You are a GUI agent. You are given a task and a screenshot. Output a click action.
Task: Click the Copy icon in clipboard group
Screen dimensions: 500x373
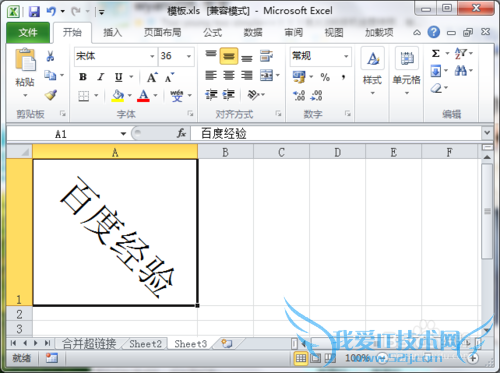point(50,75)
